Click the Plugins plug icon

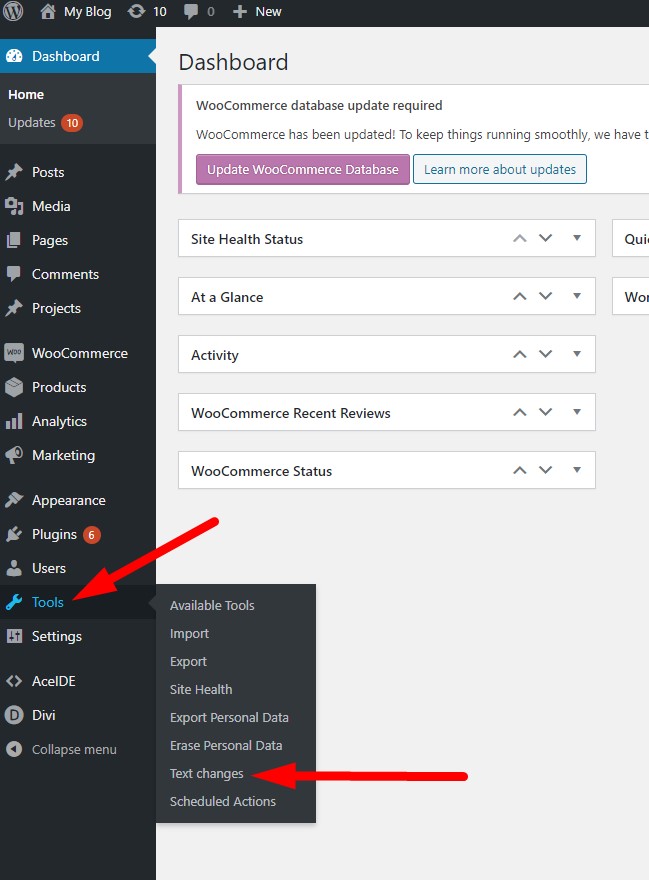(x=14, y=534)
